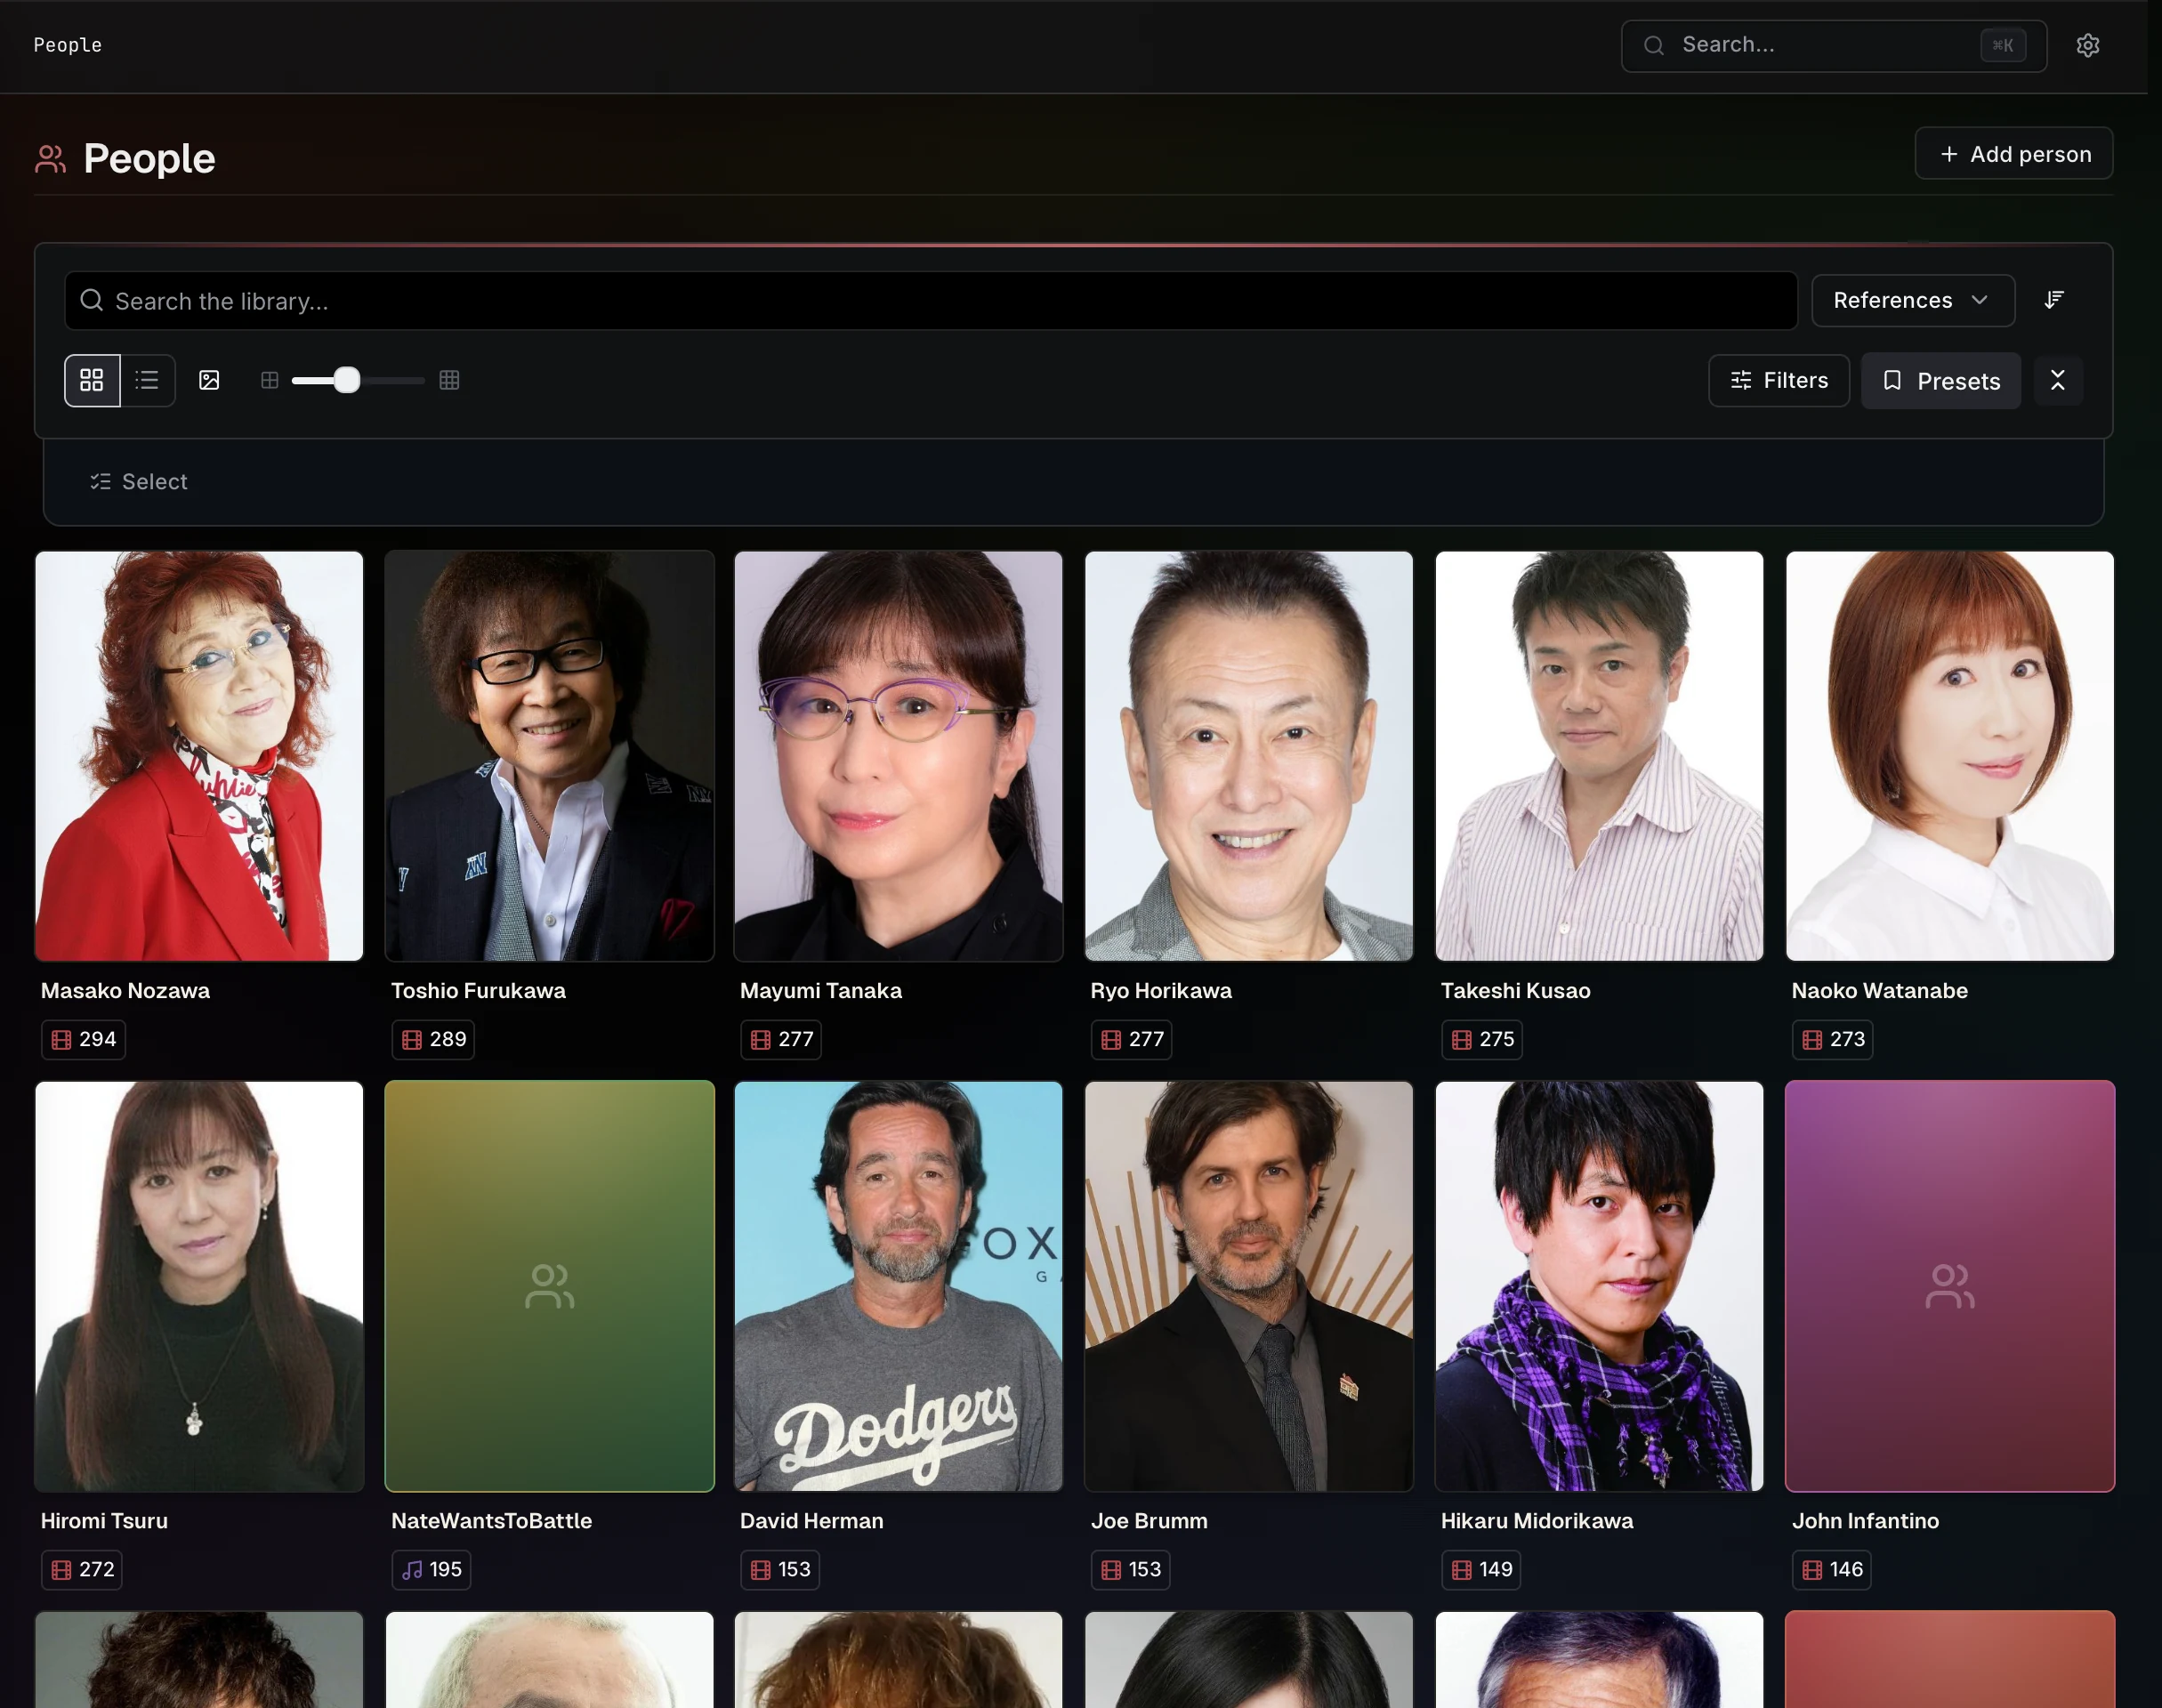Click the 294 film count badge

(x=83, y=1039)
